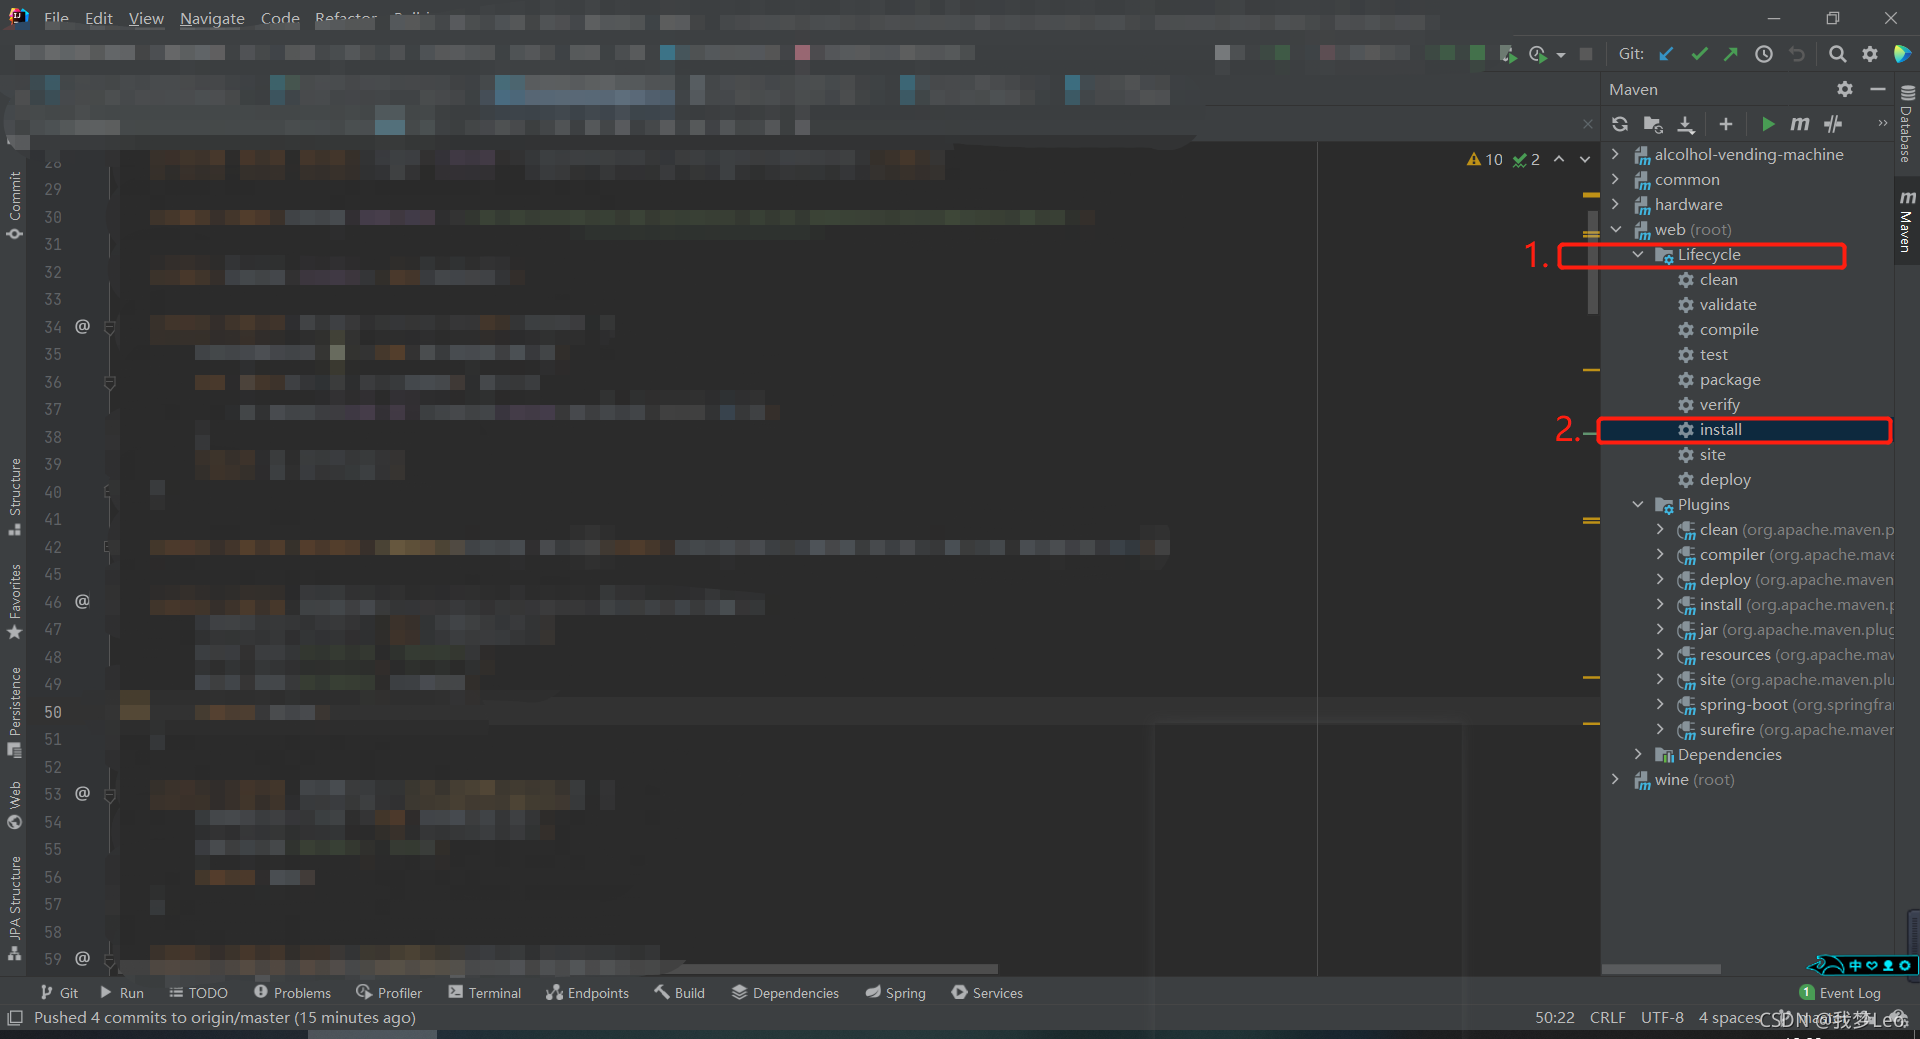
Task: Expand the Dependencies node
Action: pyautogui.click(x=1639, y=754)
